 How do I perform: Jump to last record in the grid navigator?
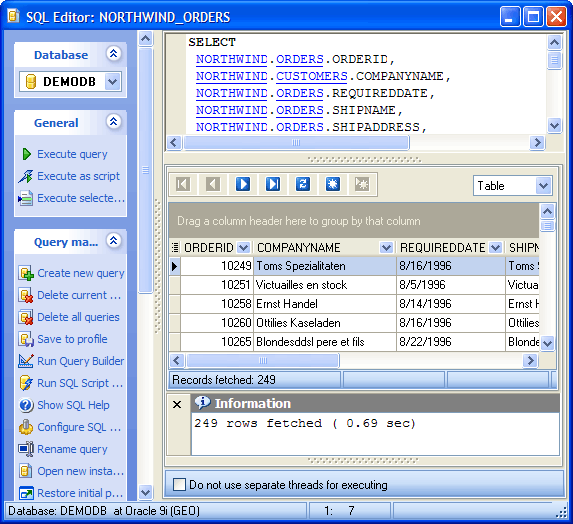pos(273,184)
